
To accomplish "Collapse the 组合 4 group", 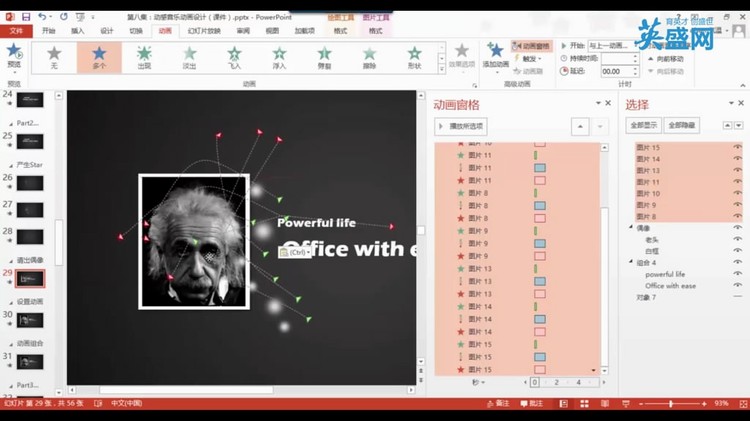I will tap(631, 262).
